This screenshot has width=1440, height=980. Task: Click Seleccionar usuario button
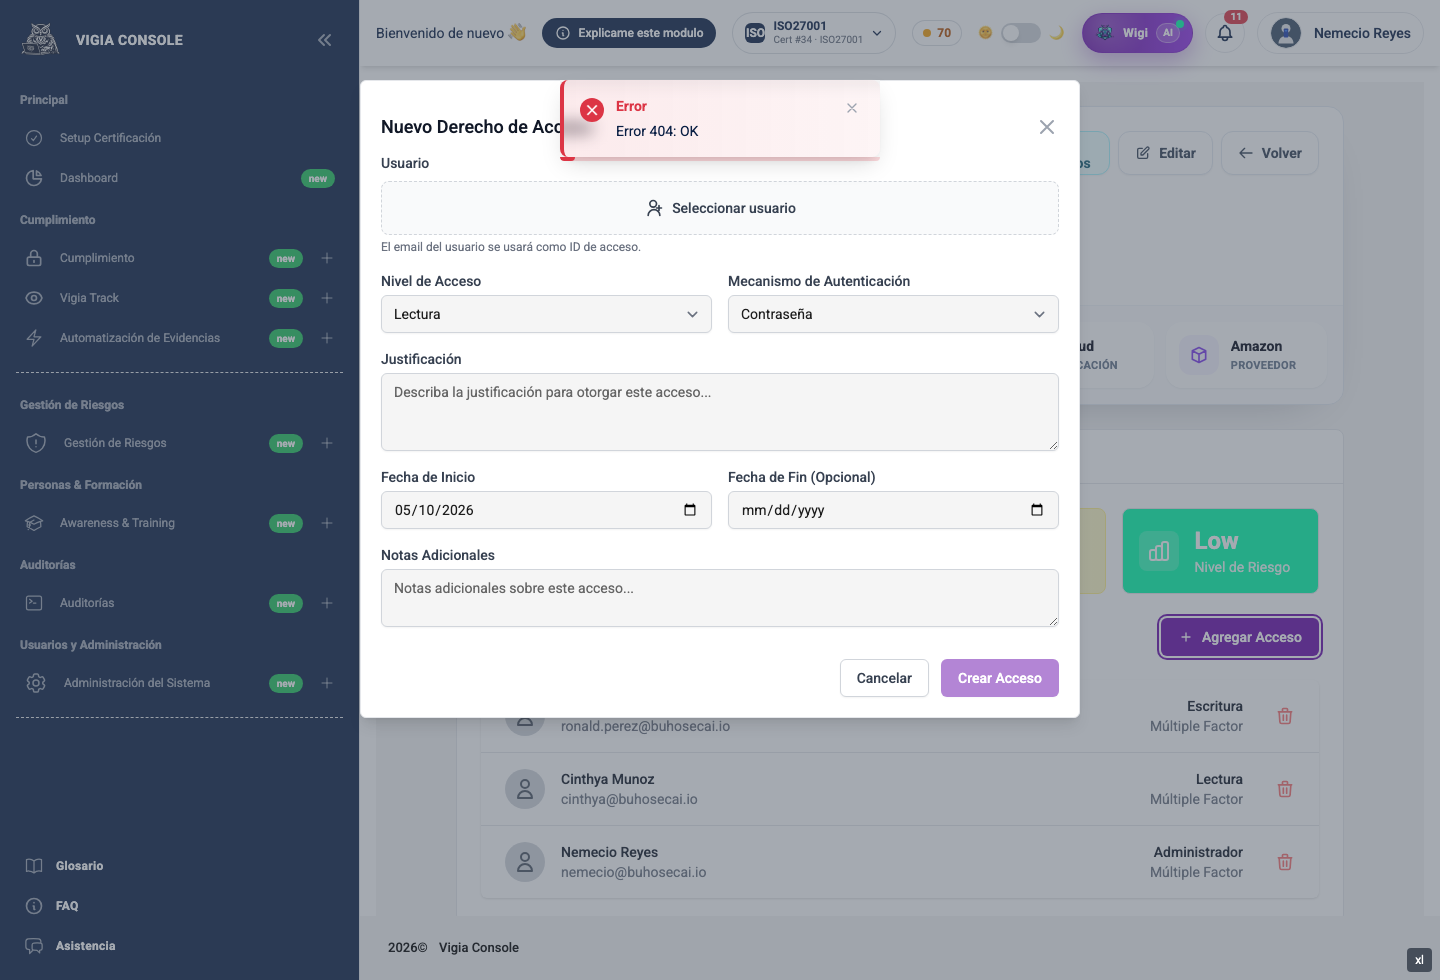tap(720, 208)
